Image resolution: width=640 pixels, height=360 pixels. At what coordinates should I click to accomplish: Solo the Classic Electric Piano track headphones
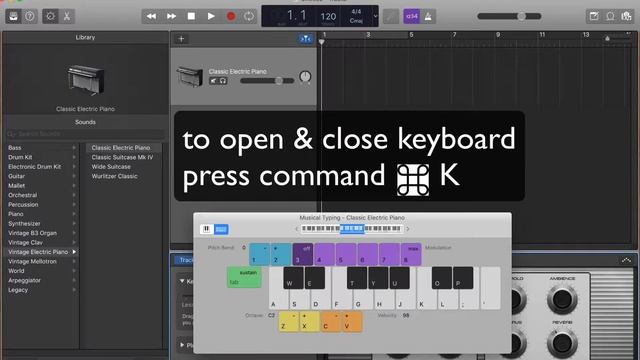[223, 81]
